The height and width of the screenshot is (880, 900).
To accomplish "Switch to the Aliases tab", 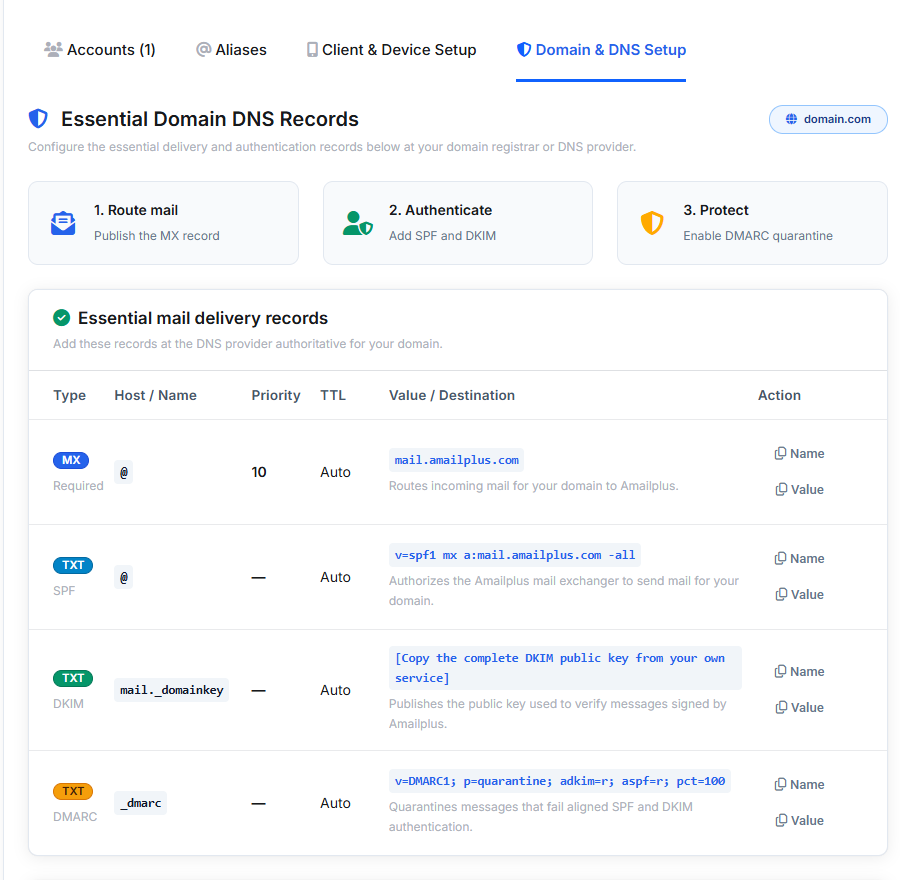I will pyautogui.click(x=231, y=50).
